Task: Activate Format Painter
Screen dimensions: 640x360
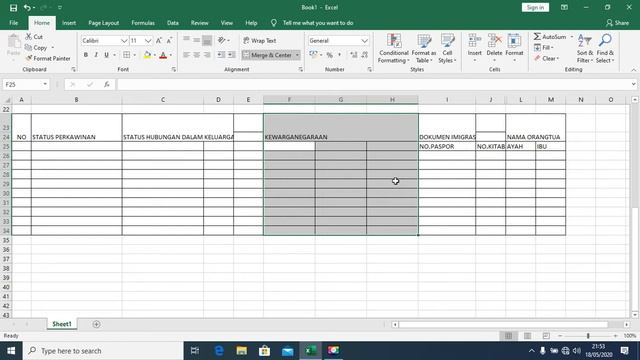Action: [x=48, y=58]
